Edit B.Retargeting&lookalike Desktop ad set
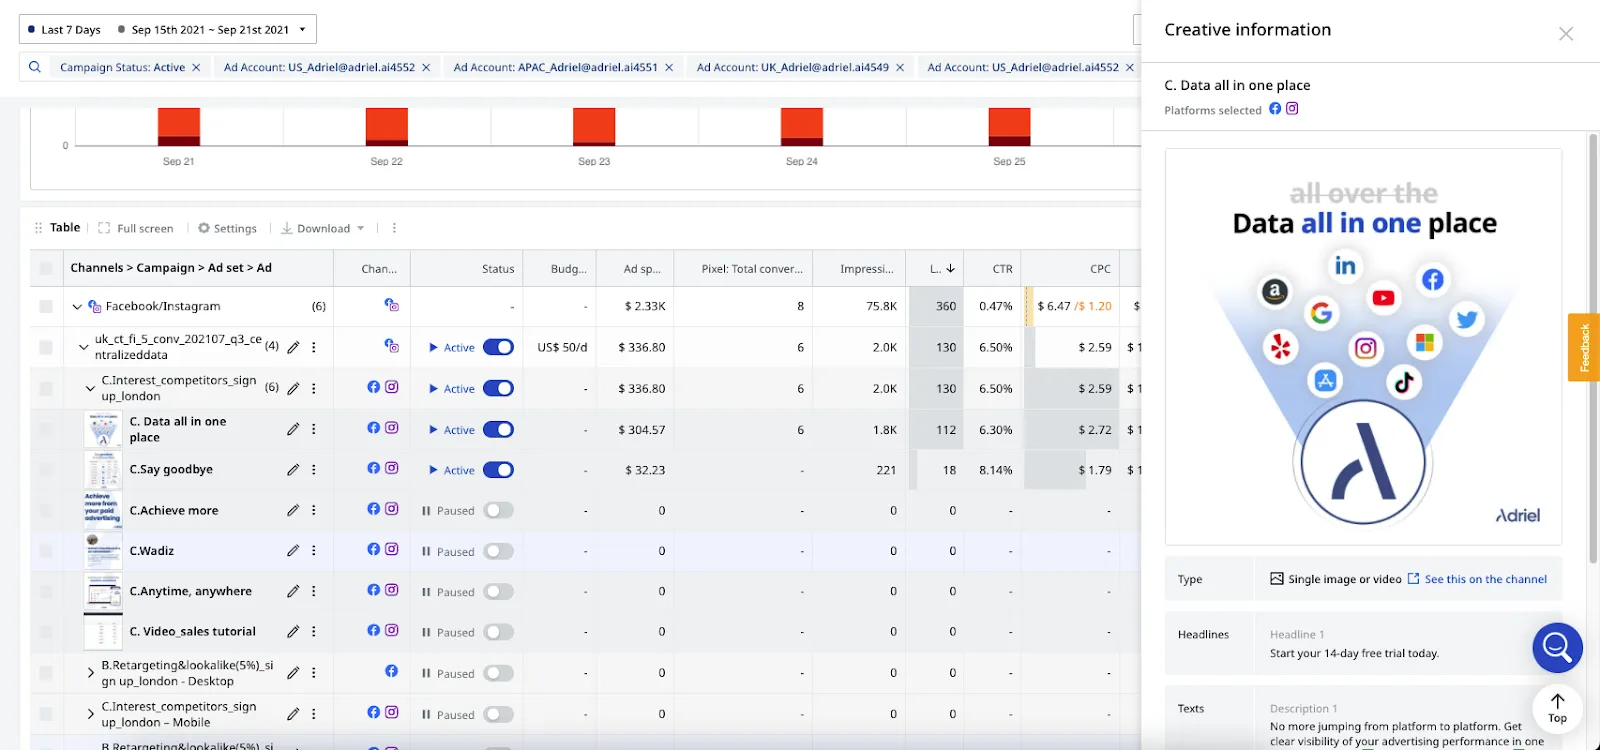This screenshot has width=1600, height=750. 293,673
